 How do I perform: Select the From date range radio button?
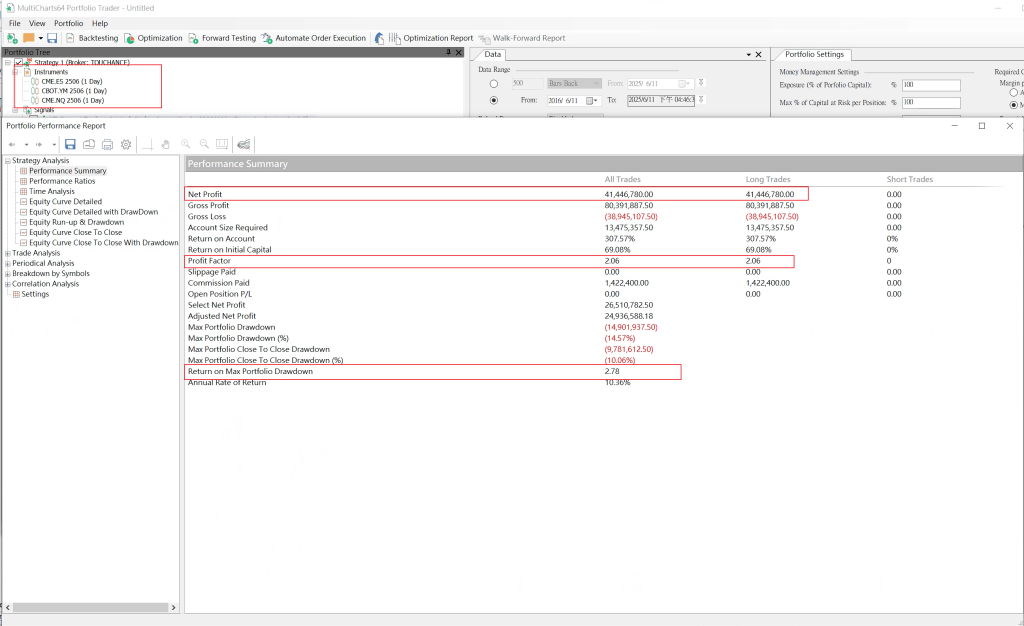[x=494, y=100]
